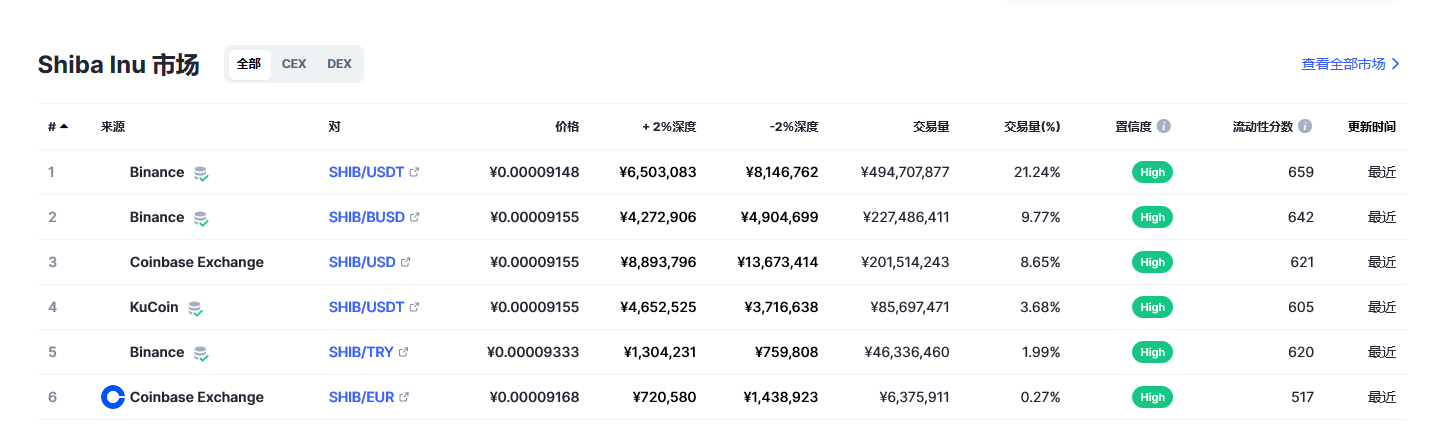Click the verified coin-stack icon next to Binance in the SHIB/USDT row
1450x430 pixels.
(201, 173)
